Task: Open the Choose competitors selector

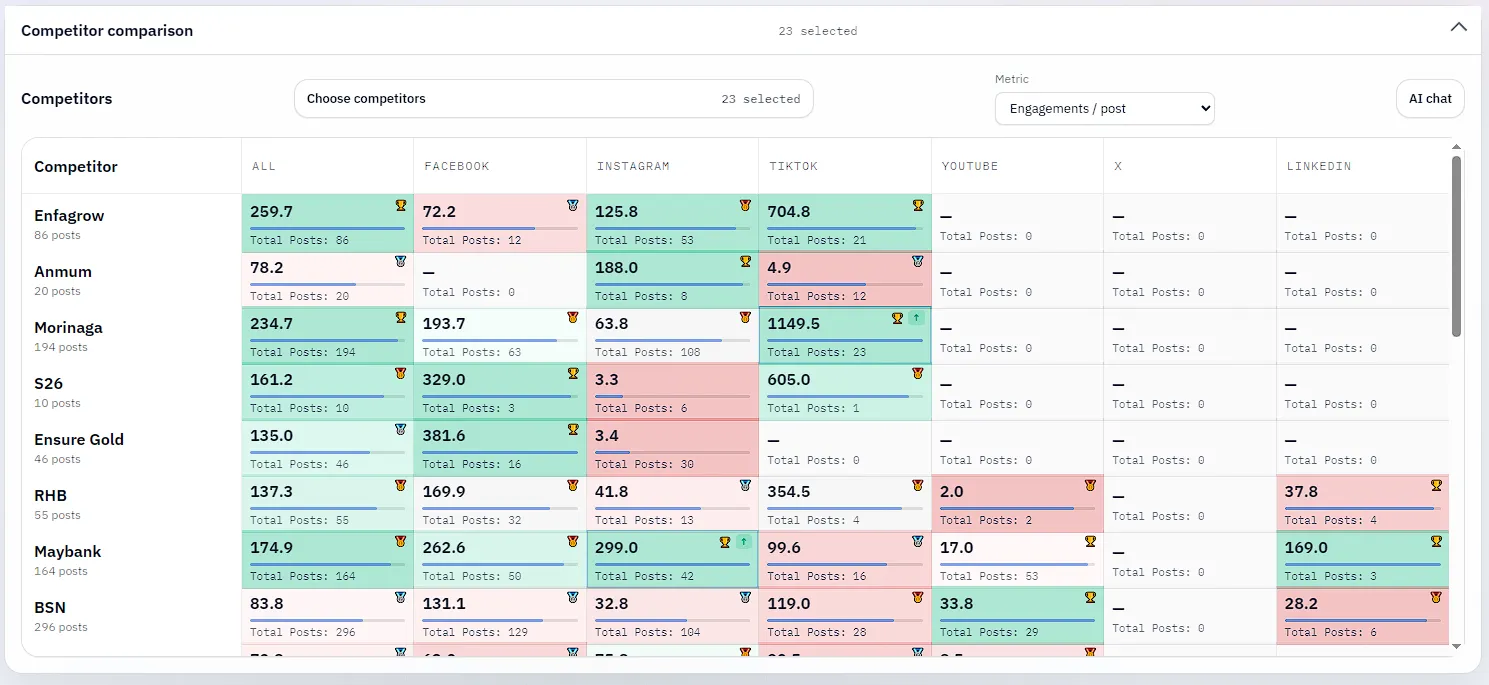Action: [x=553, y=99]
